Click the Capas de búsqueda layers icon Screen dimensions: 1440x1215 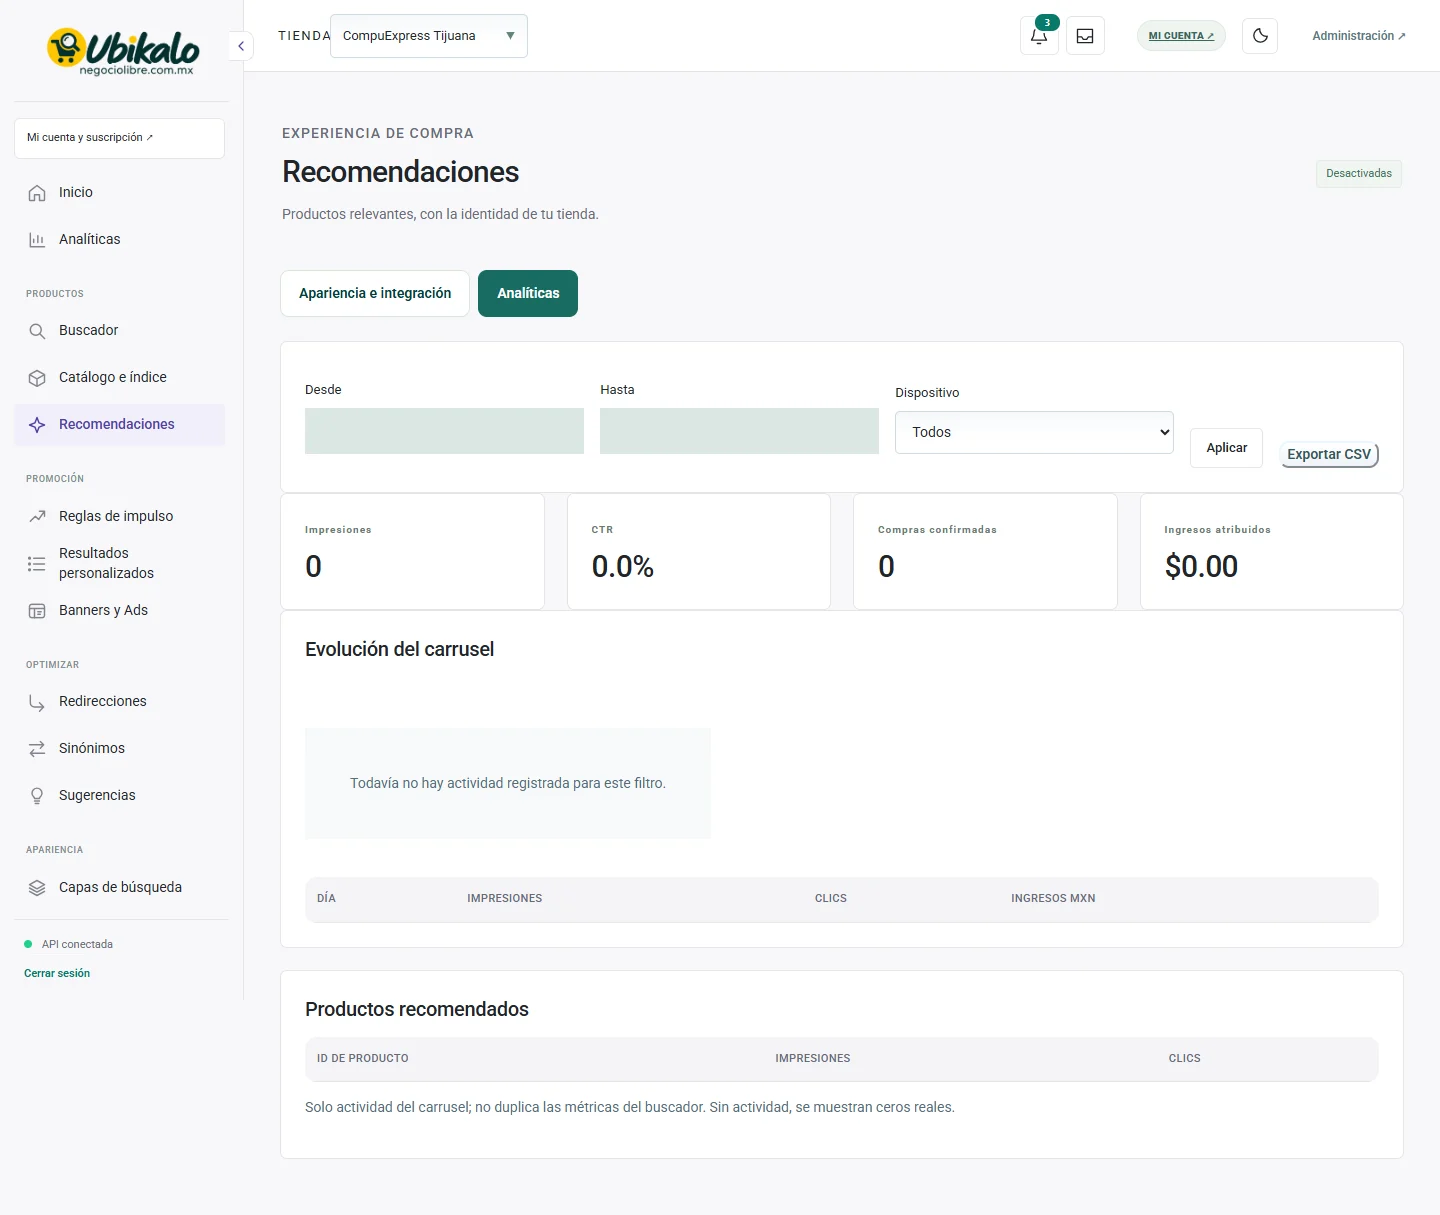click(37, 888)
